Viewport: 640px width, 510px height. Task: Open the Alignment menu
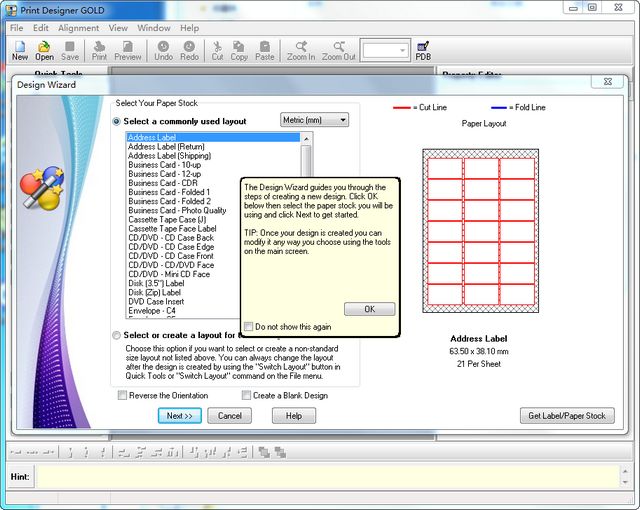[x=78, y=28]
